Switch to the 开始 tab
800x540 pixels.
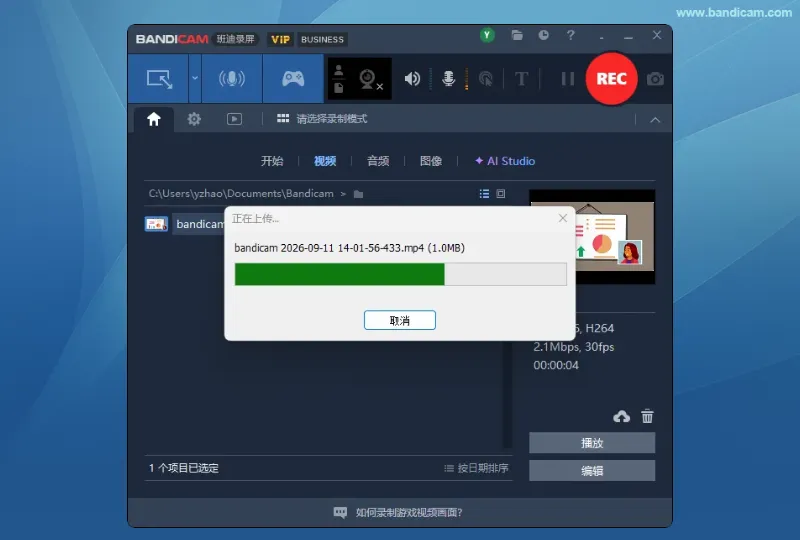click(x=272, y=161)
